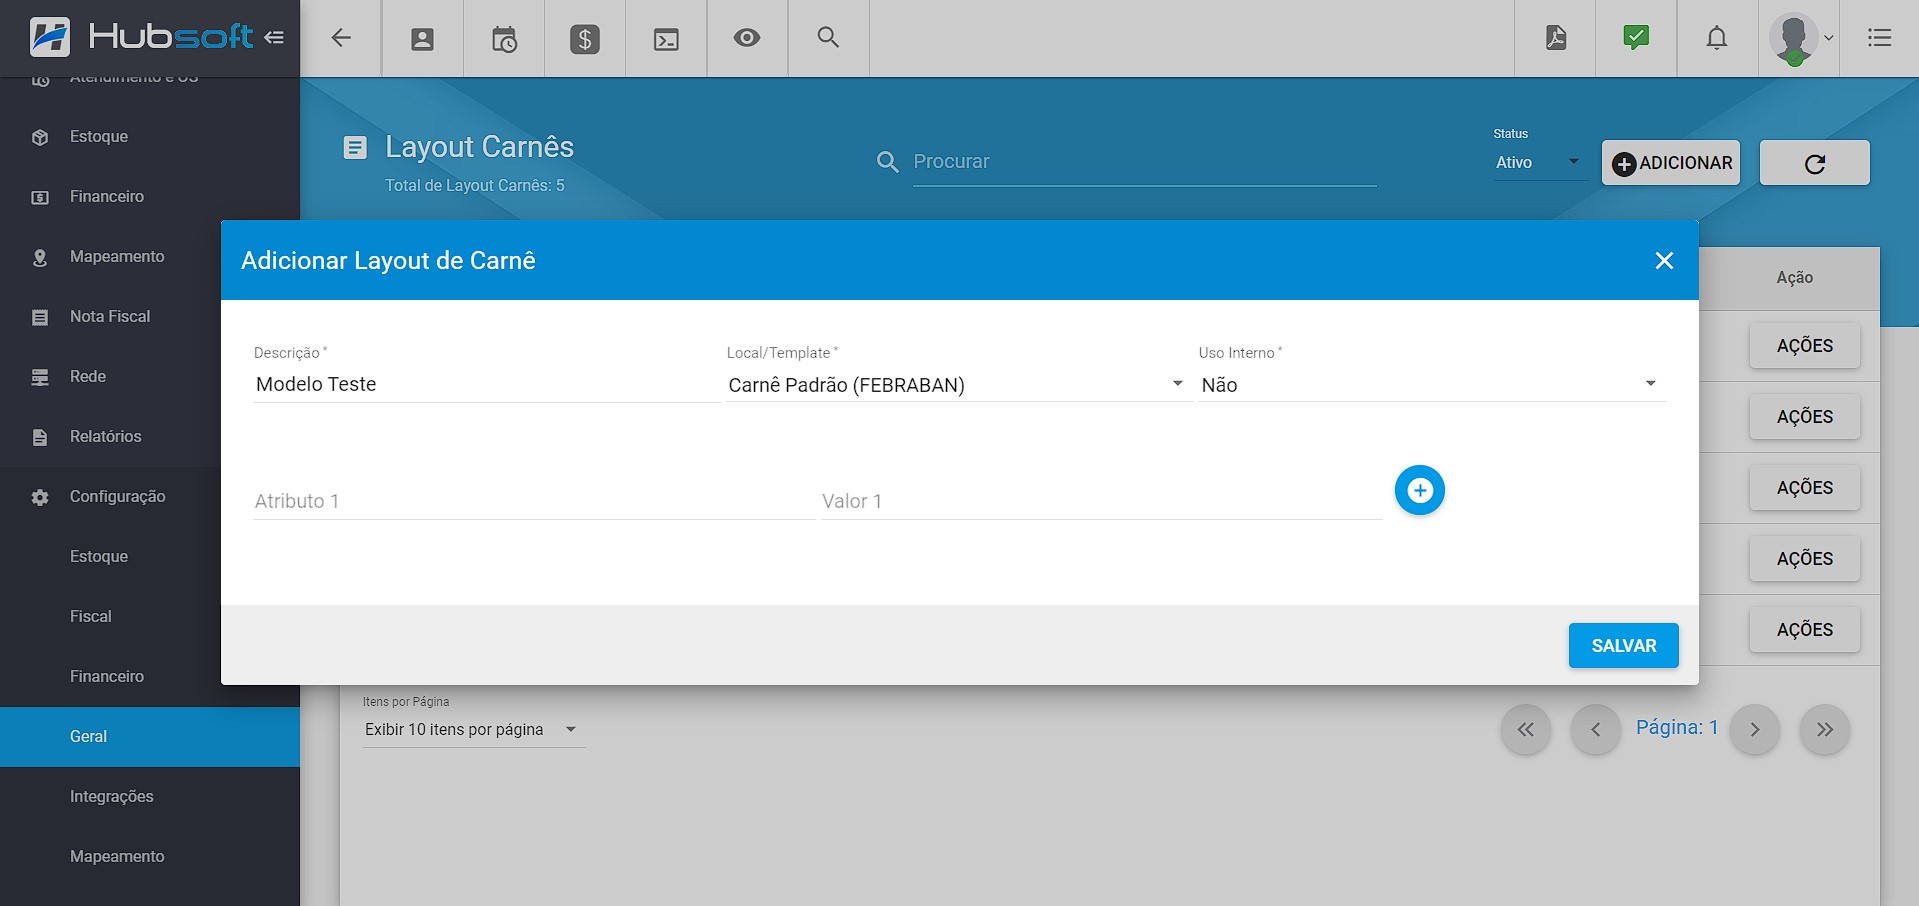The height and width of the screenshot is (906, 1919).
Task: Close the Adicionar Layout de Carnê dialog
Action: click(x=1664, y=260)
